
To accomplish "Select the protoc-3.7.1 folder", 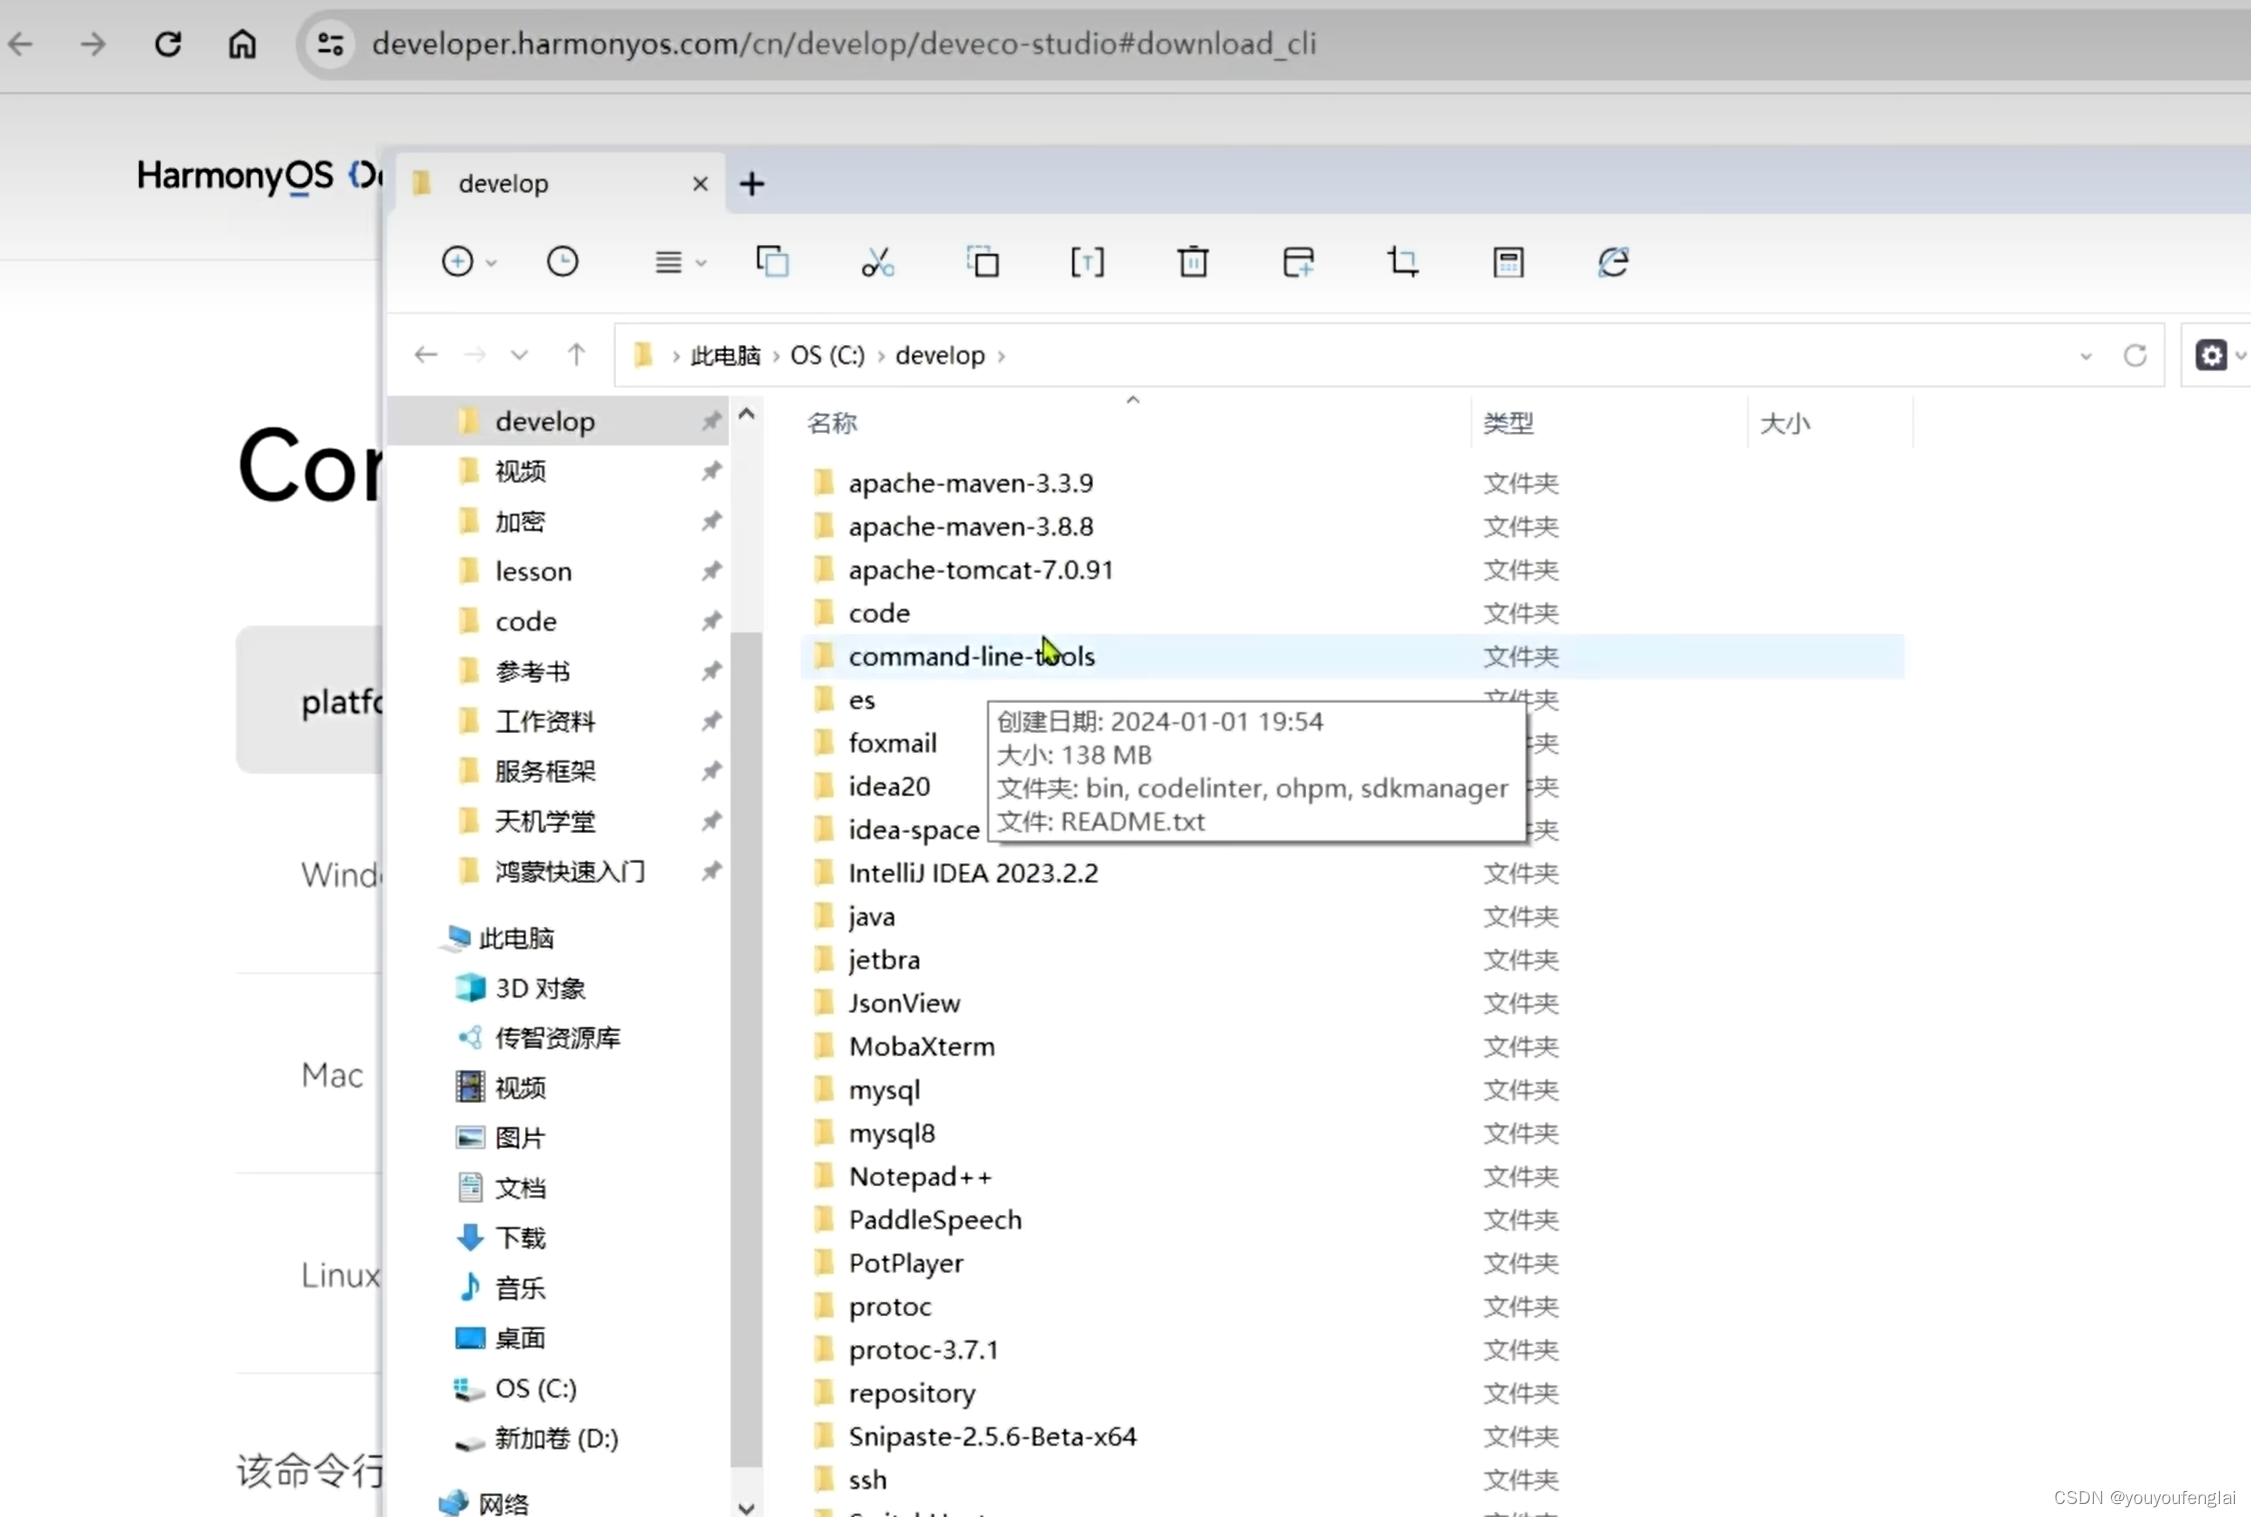I will (x=922, y=1349).
